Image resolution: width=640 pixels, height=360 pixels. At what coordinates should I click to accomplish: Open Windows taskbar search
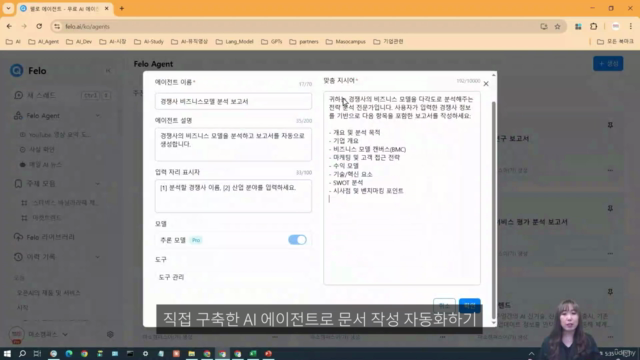pyautogui.click(x=22, y=353)
